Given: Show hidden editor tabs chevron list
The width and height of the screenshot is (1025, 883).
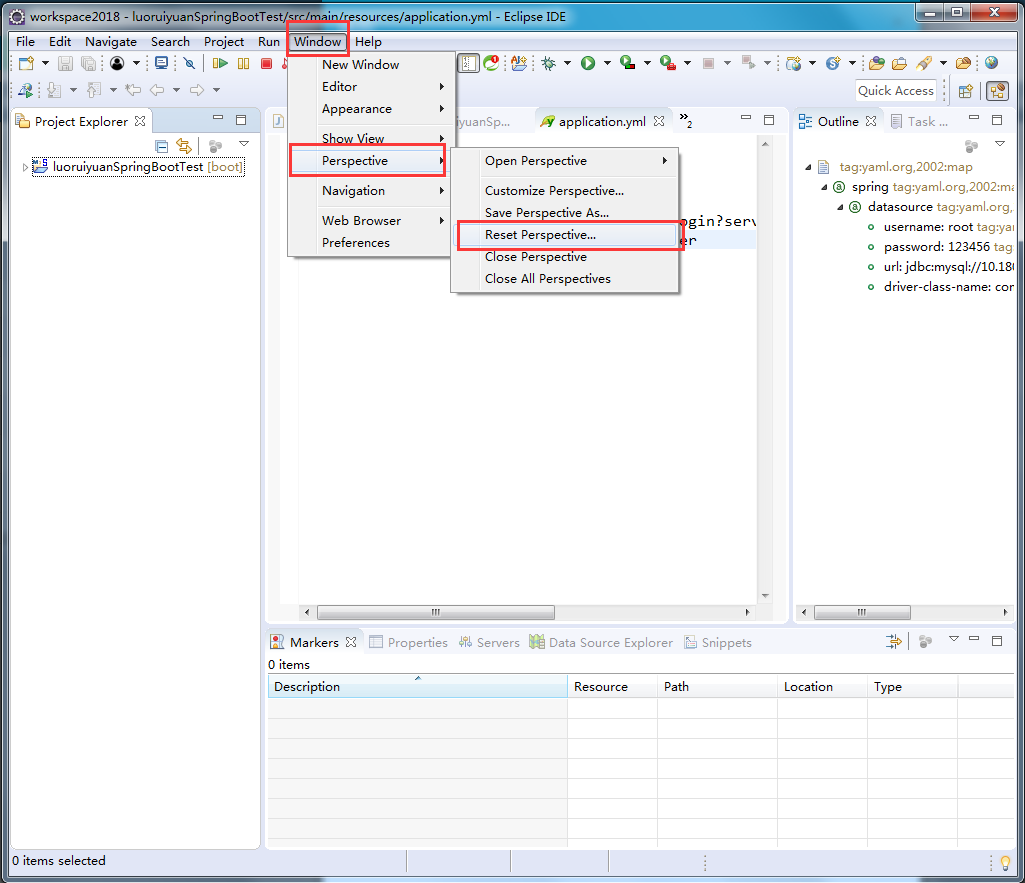Looking at the screenshot, I should tap(685, 120).
